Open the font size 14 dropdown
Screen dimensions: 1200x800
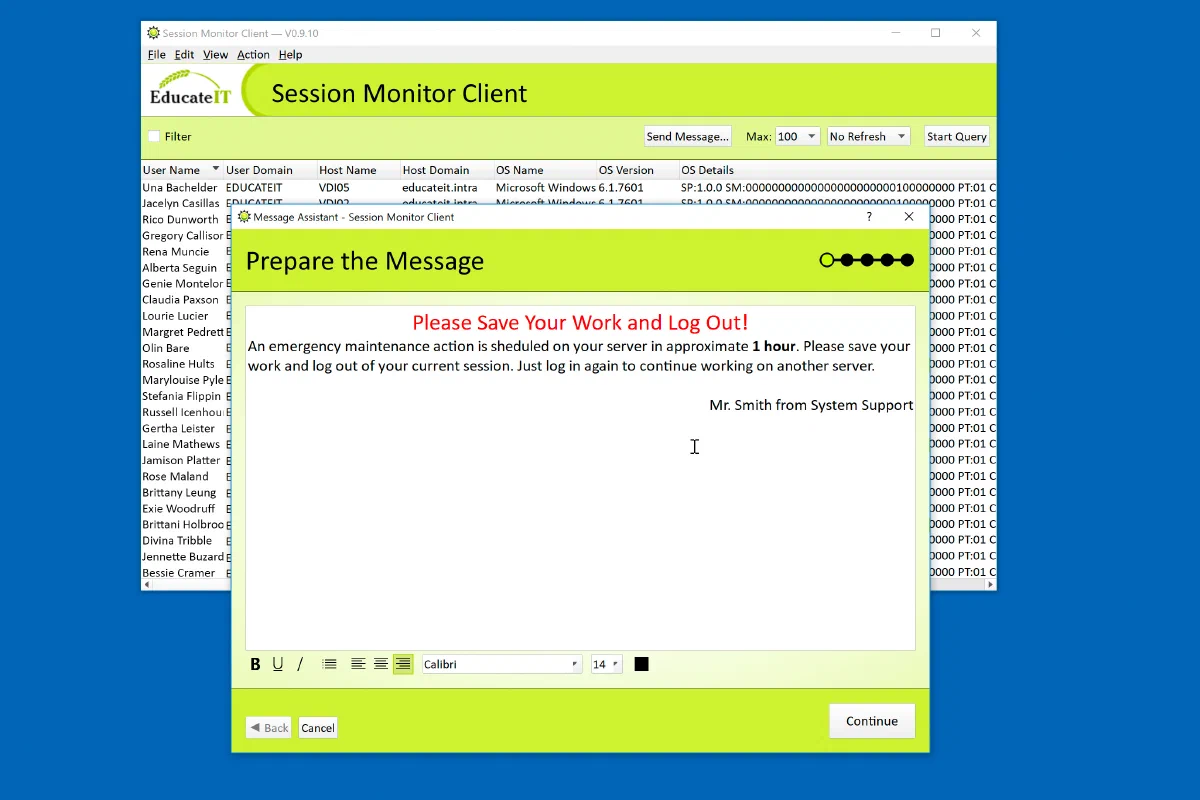pos(607,664)
